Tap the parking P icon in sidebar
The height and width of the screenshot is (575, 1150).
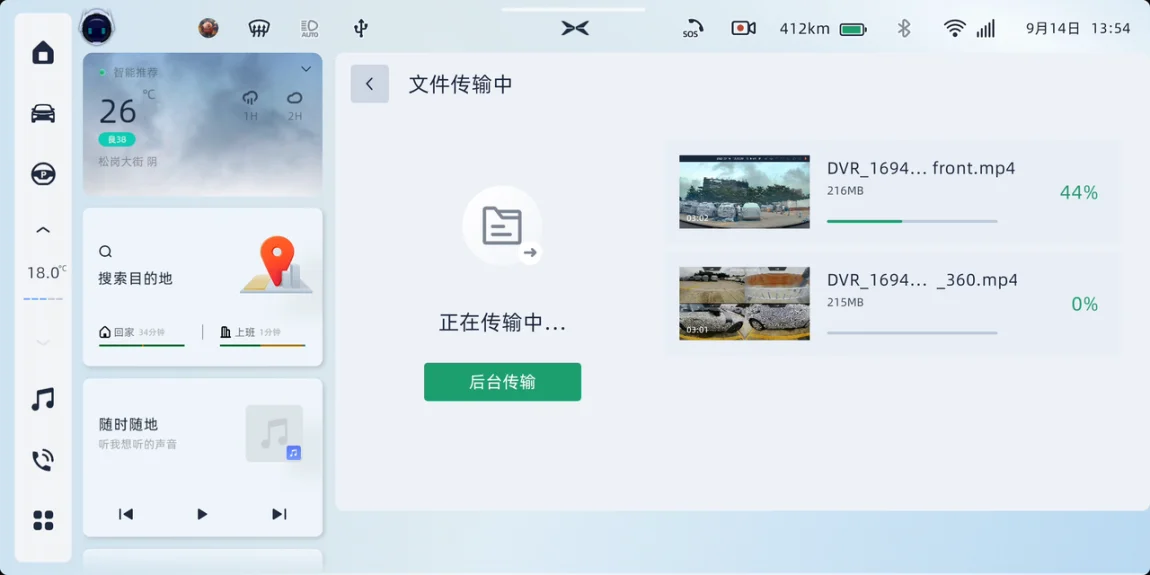pos(43,174)
